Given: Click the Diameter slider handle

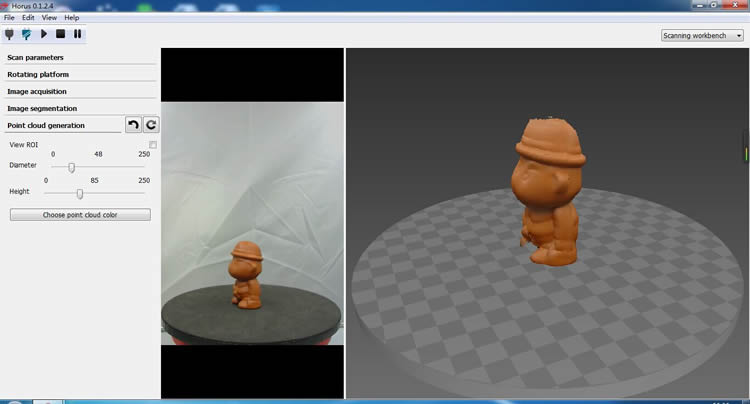Looking at the screenshot, I should [x=71, y=167].
